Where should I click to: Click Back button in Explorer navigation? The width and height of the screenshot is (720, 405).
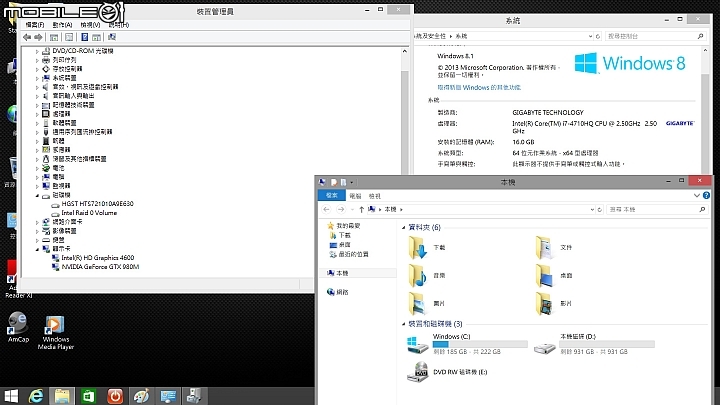pos(326,209)
